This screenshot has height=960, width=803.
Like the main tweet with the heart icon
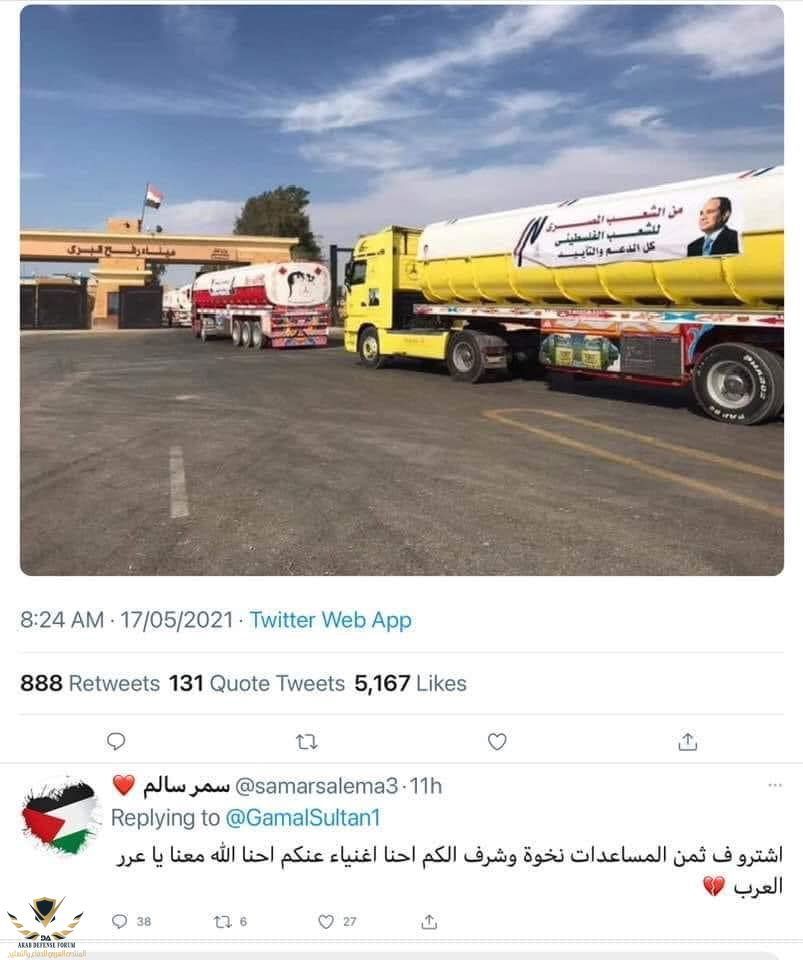click(497, 741)
